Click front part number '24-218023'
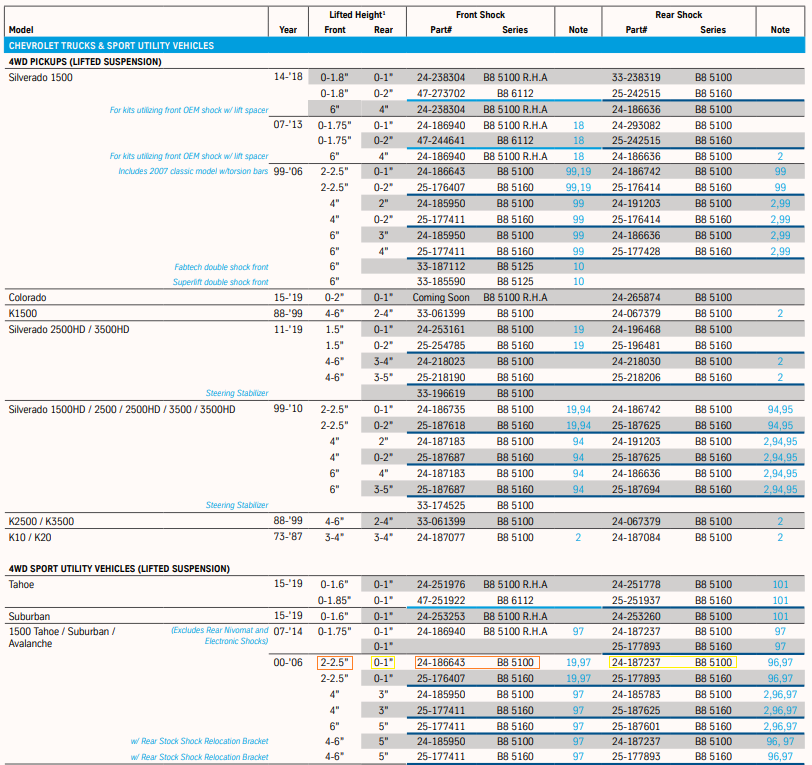 tap(441, 362)
